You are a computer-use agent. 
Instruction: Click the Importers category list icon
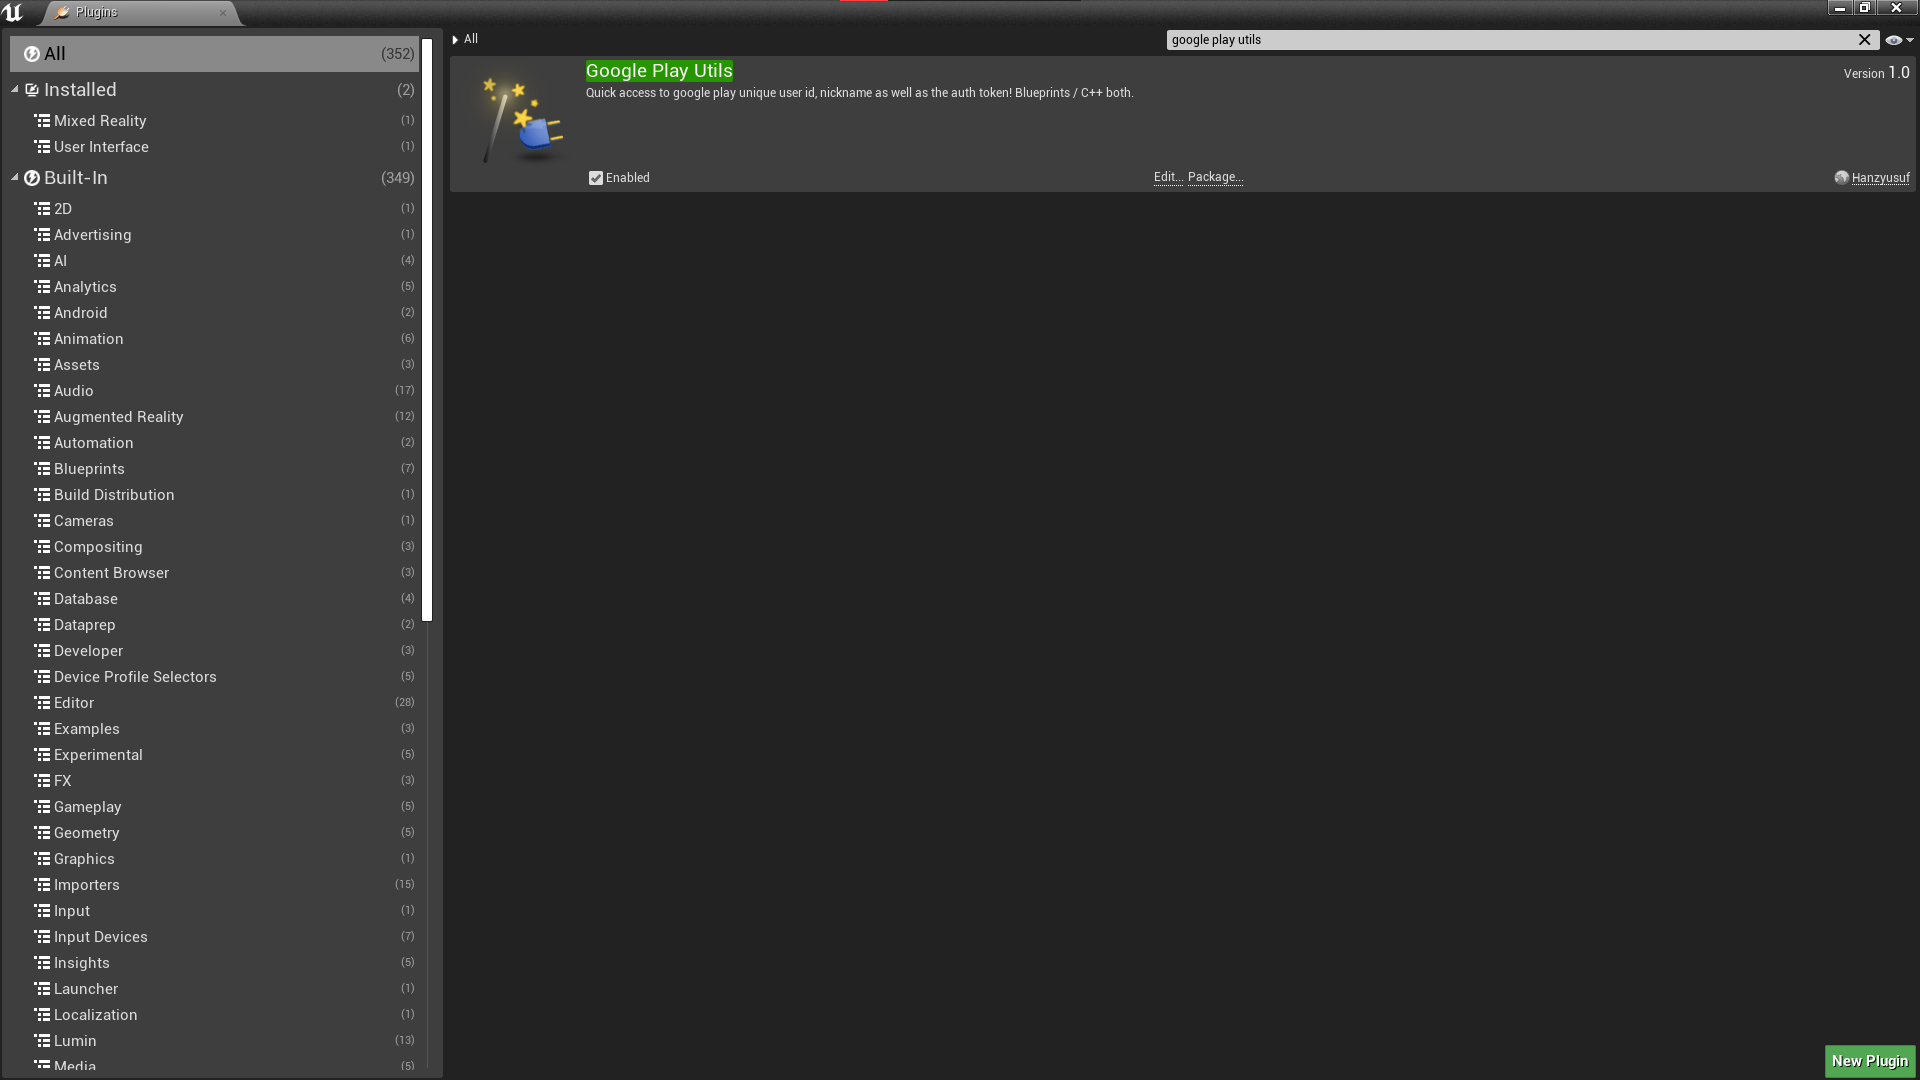(42, 885)
